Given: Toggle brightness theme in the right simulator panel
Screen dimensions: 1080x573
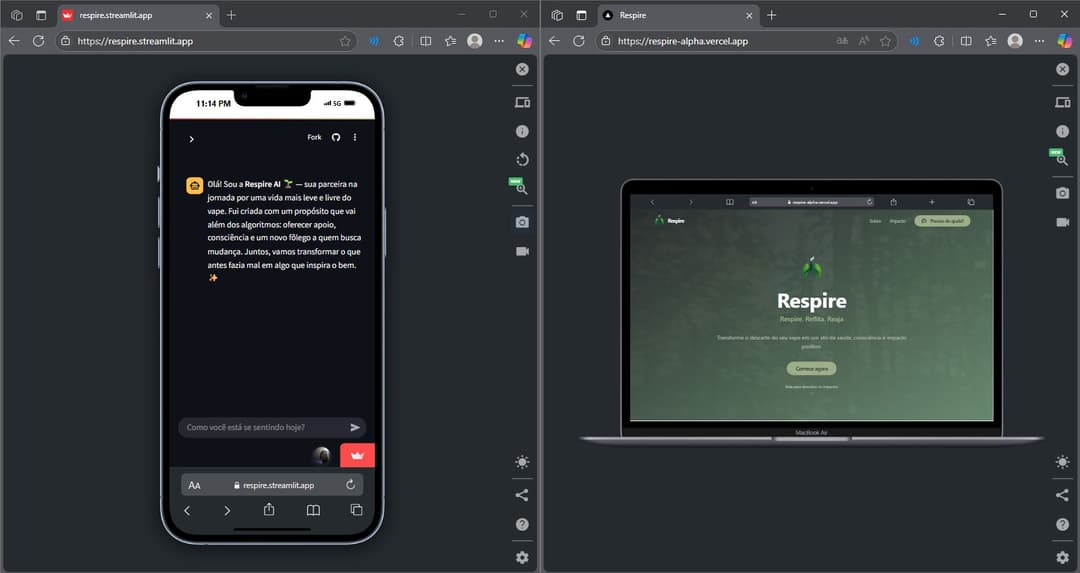Looking at the screenshot, I should [1062, 462].
